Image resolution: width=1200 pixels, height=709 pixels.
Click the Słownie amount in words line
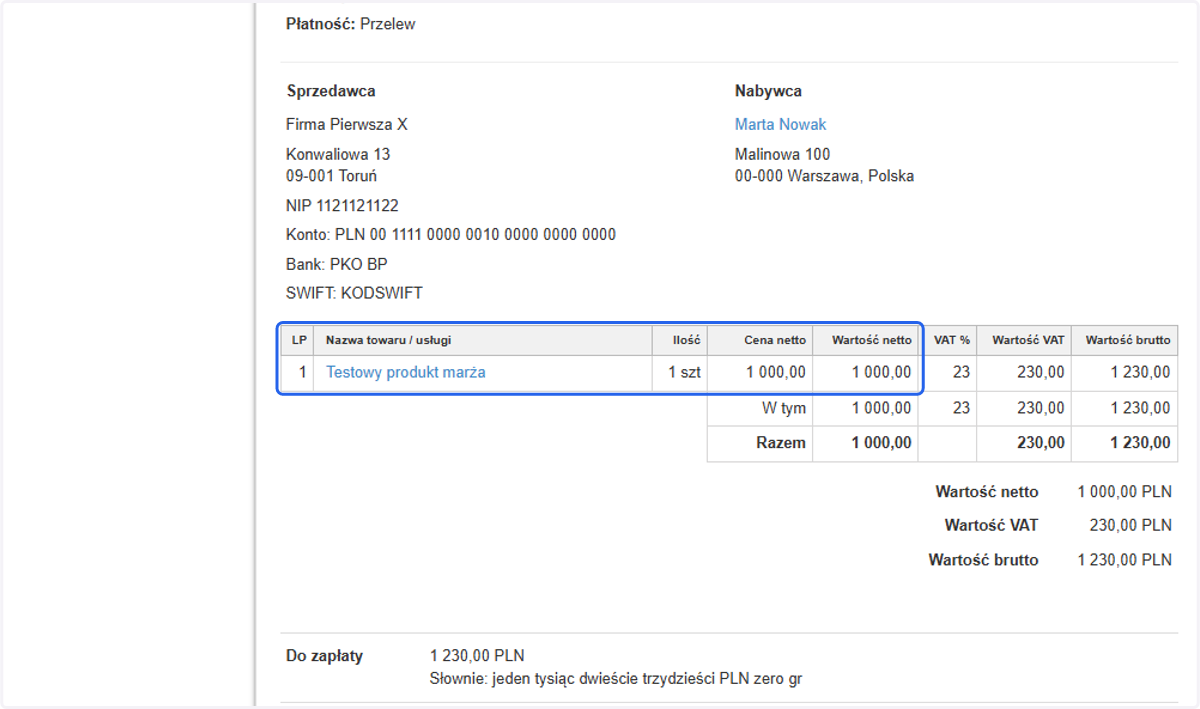point(616,680)
